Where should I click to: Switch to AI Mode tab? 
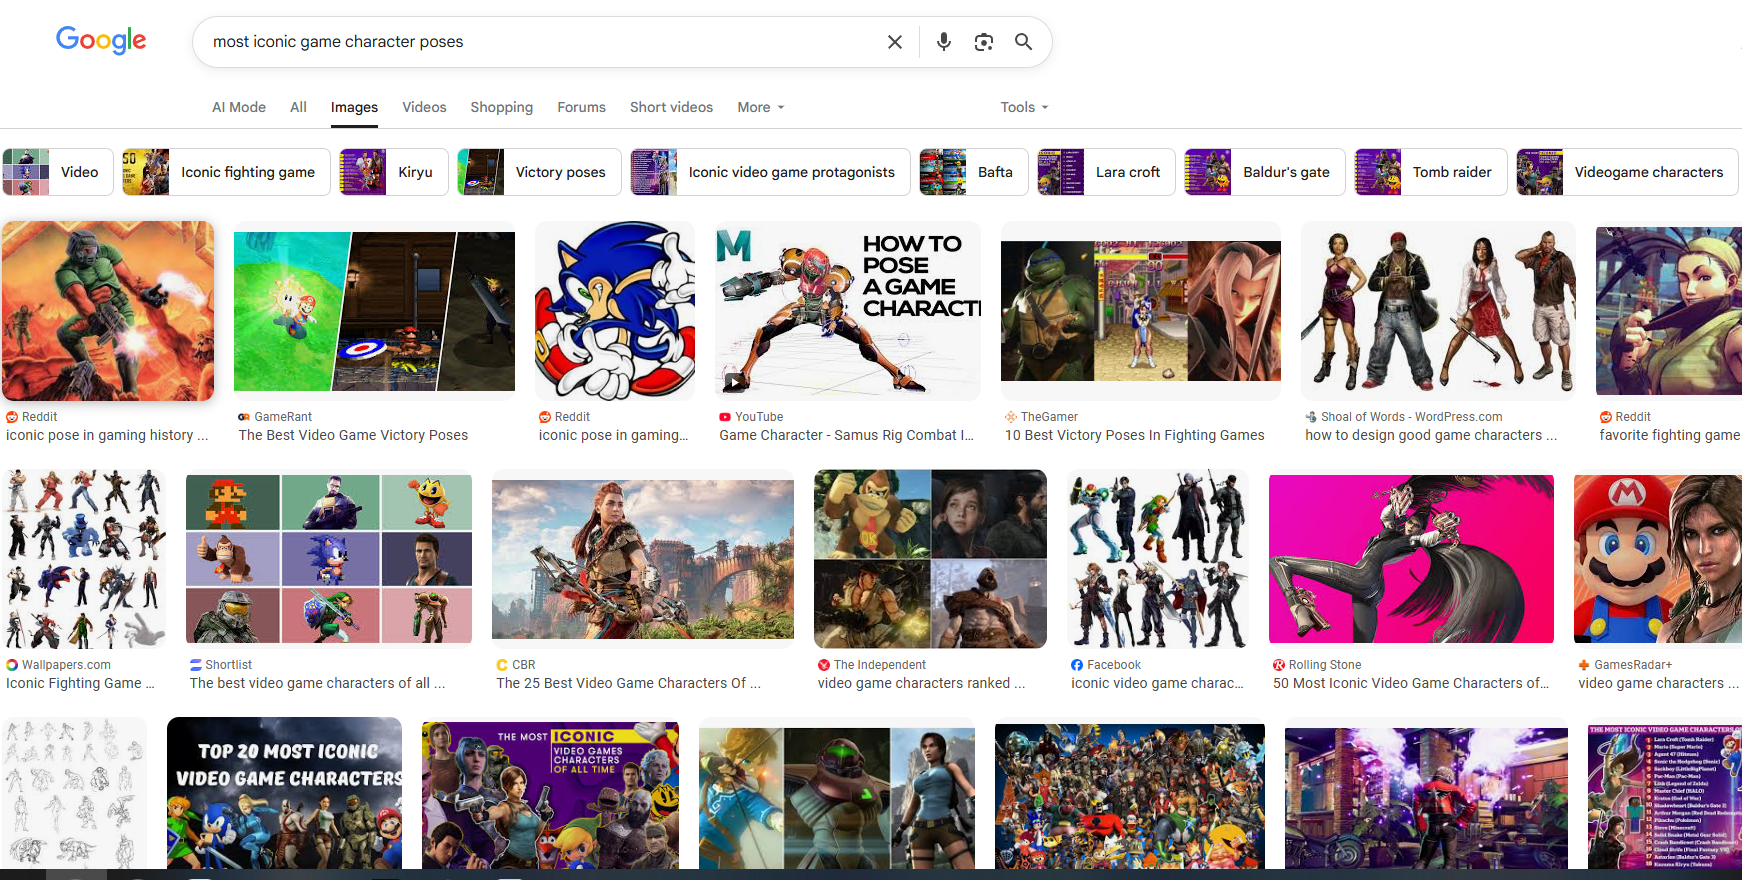239,107
